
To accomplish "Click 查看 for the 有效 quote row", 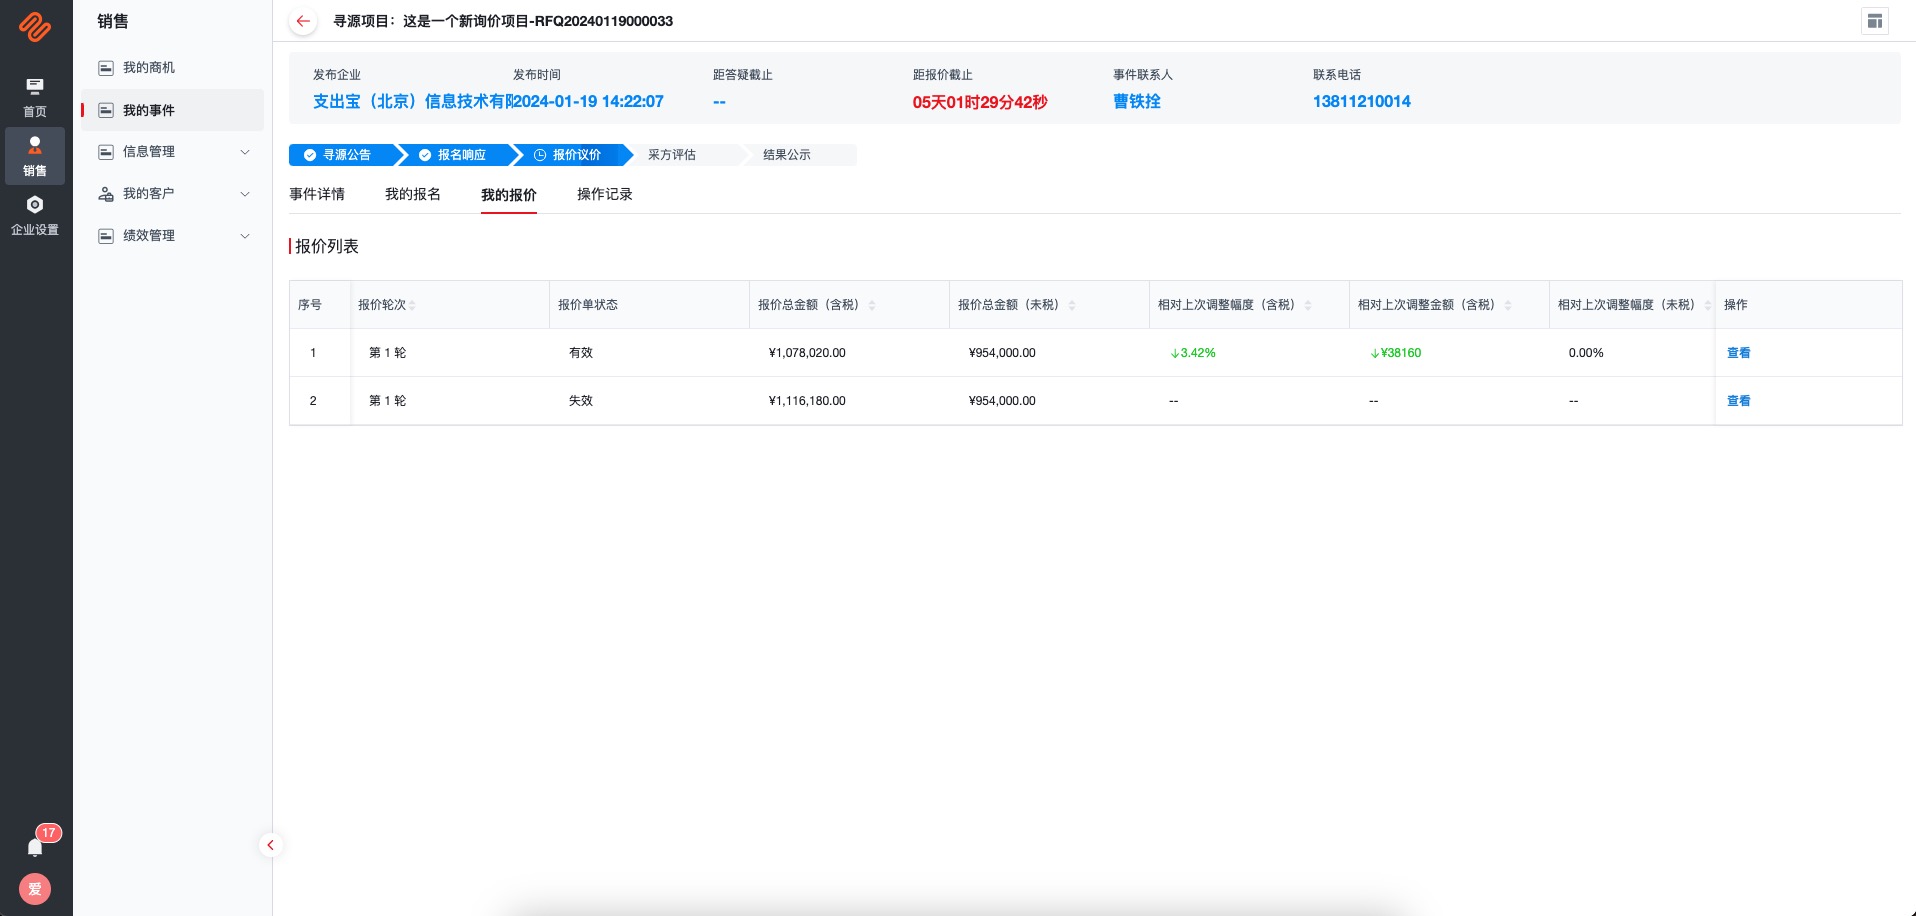I will pos(1739,353).
